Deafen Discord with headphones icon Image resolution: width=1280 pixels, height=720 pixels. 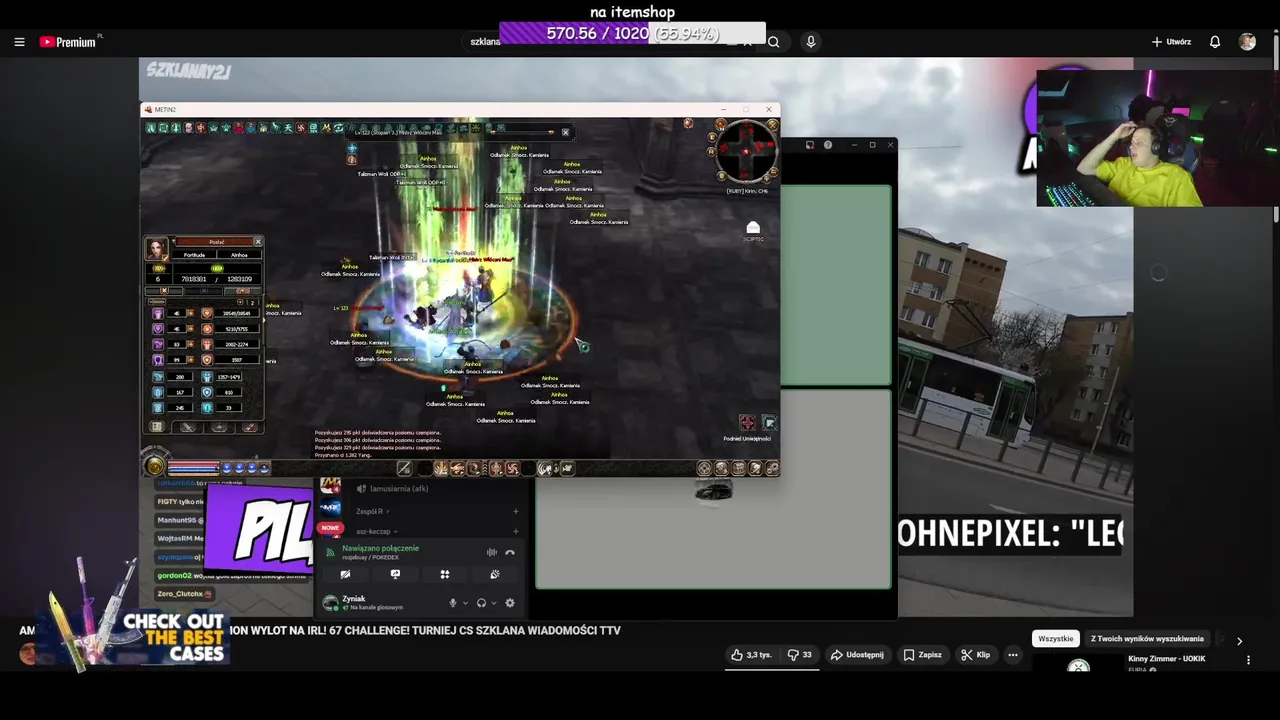point(481,603)
